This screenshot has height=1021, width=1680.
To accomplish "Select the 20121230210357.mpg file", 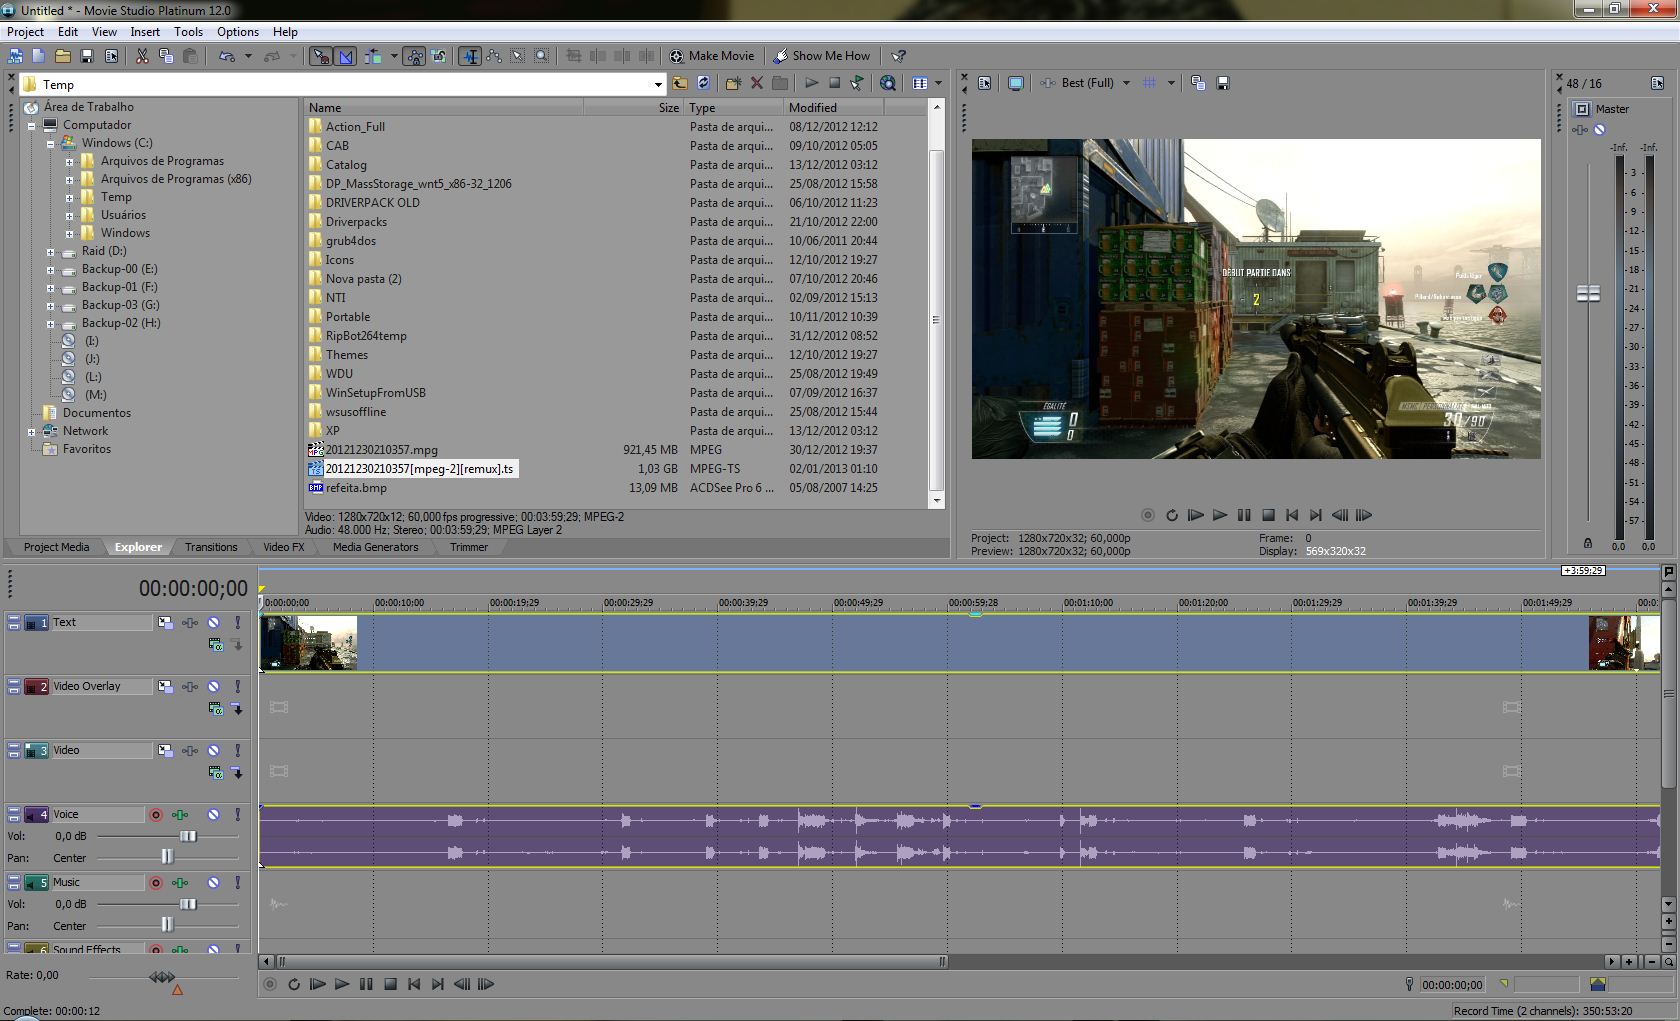I will (x=381, y=450).
